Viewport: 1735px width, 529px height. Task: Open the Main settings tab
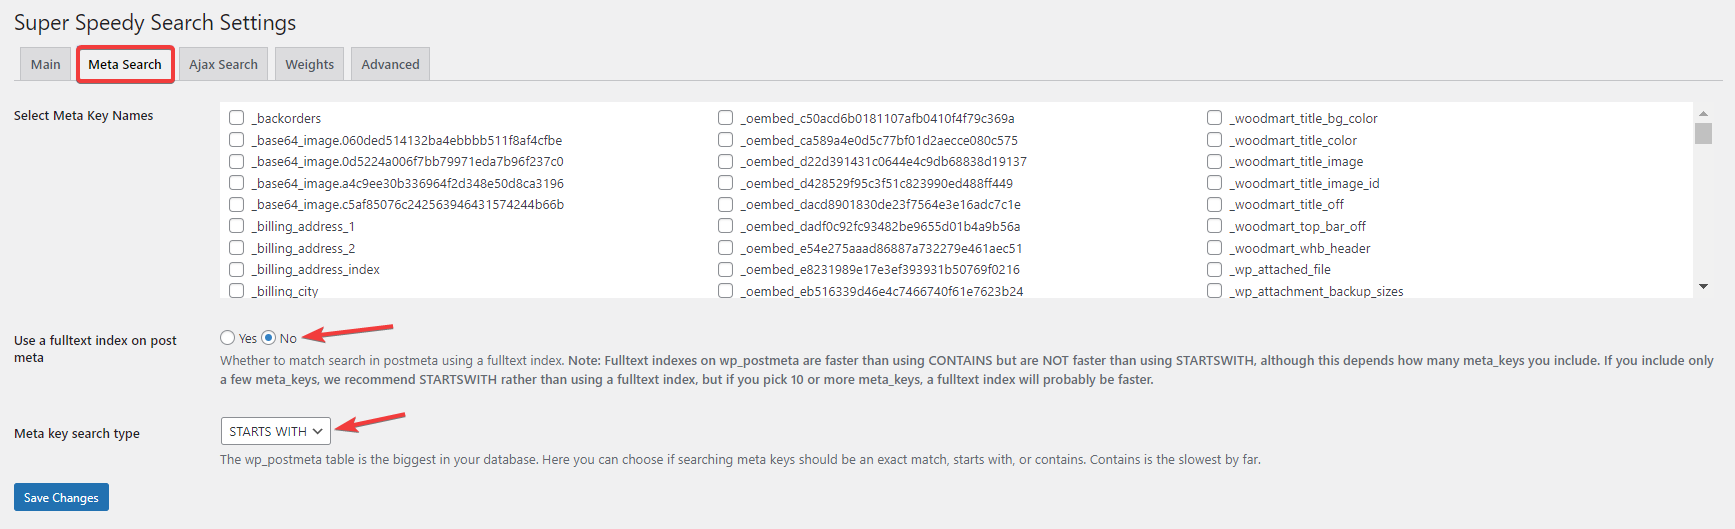45,64
